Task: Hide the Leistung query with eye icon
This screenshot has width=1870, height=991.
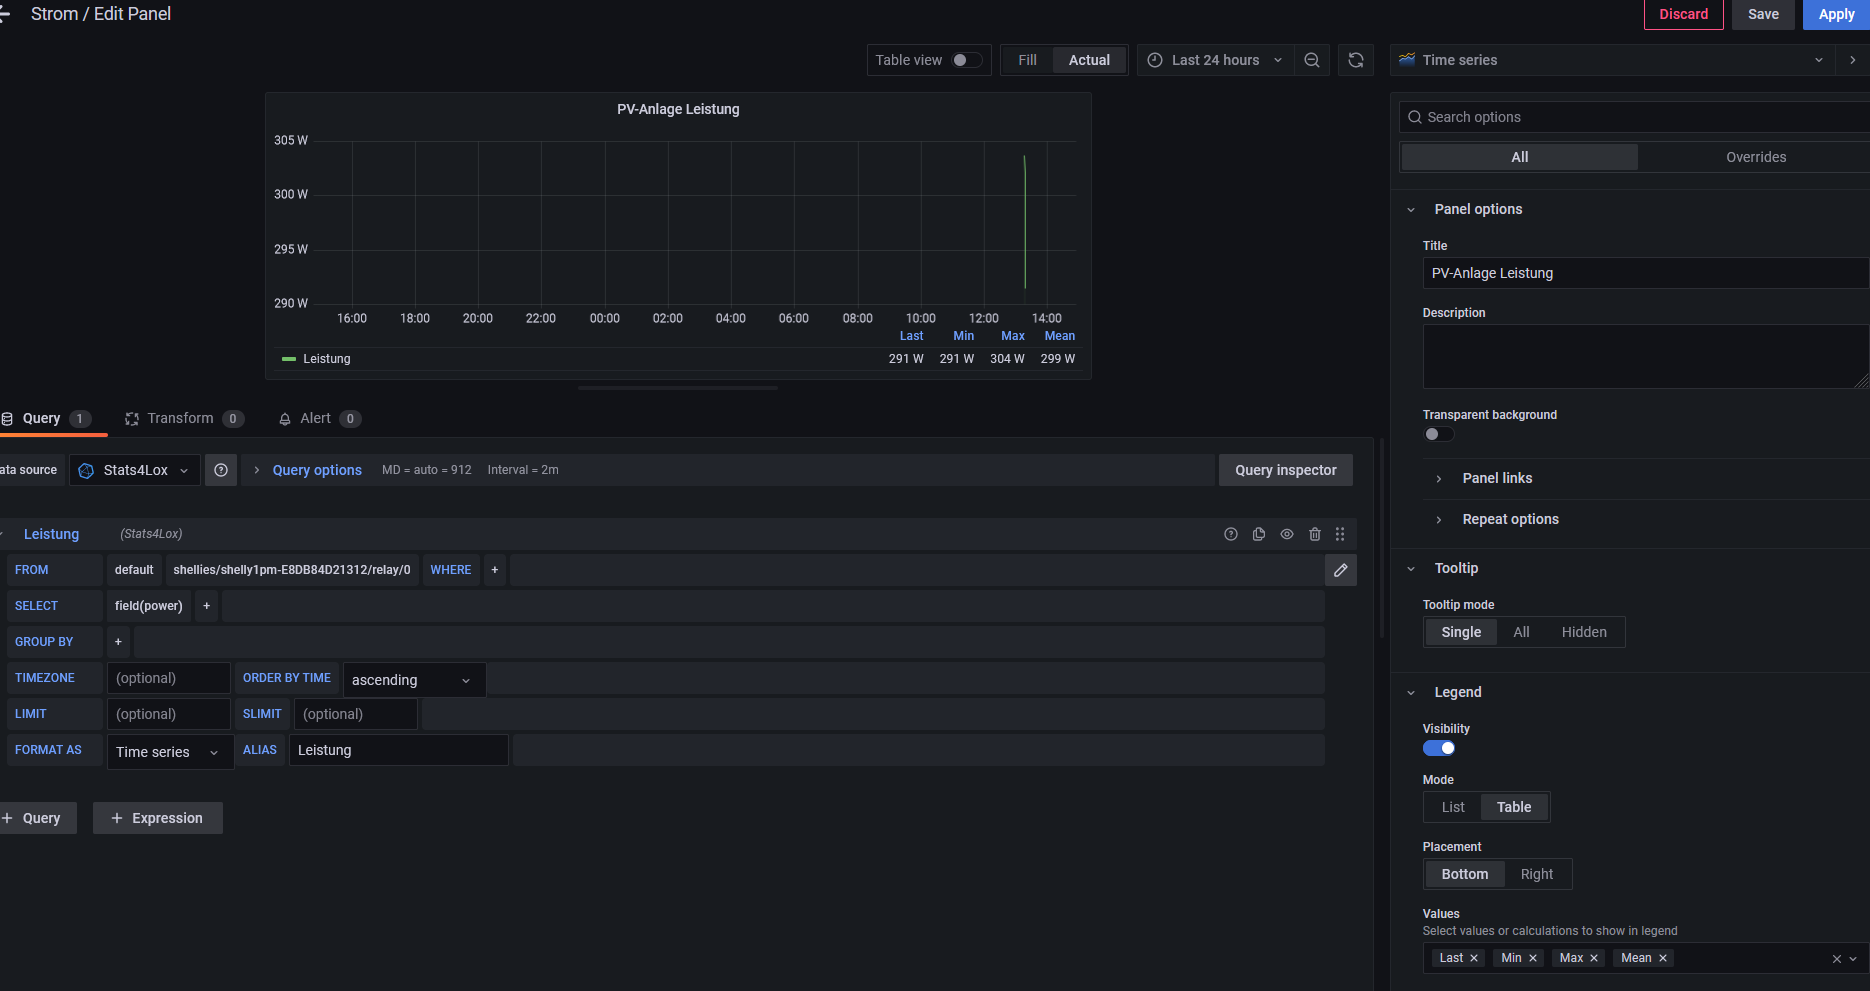Action: (1287, 534)
